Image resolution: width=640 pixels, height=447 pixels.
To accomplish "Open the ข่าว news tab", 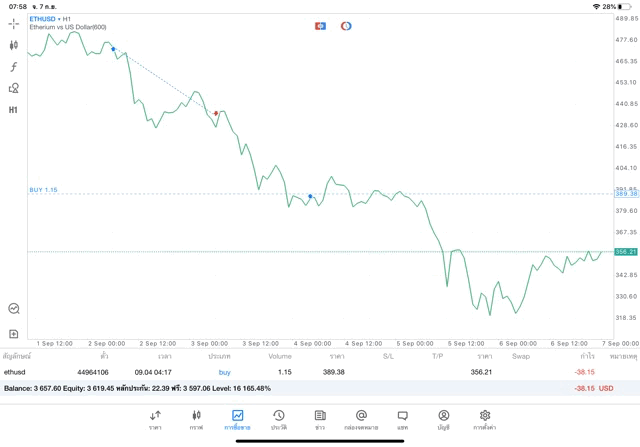I will pos(320,420).
